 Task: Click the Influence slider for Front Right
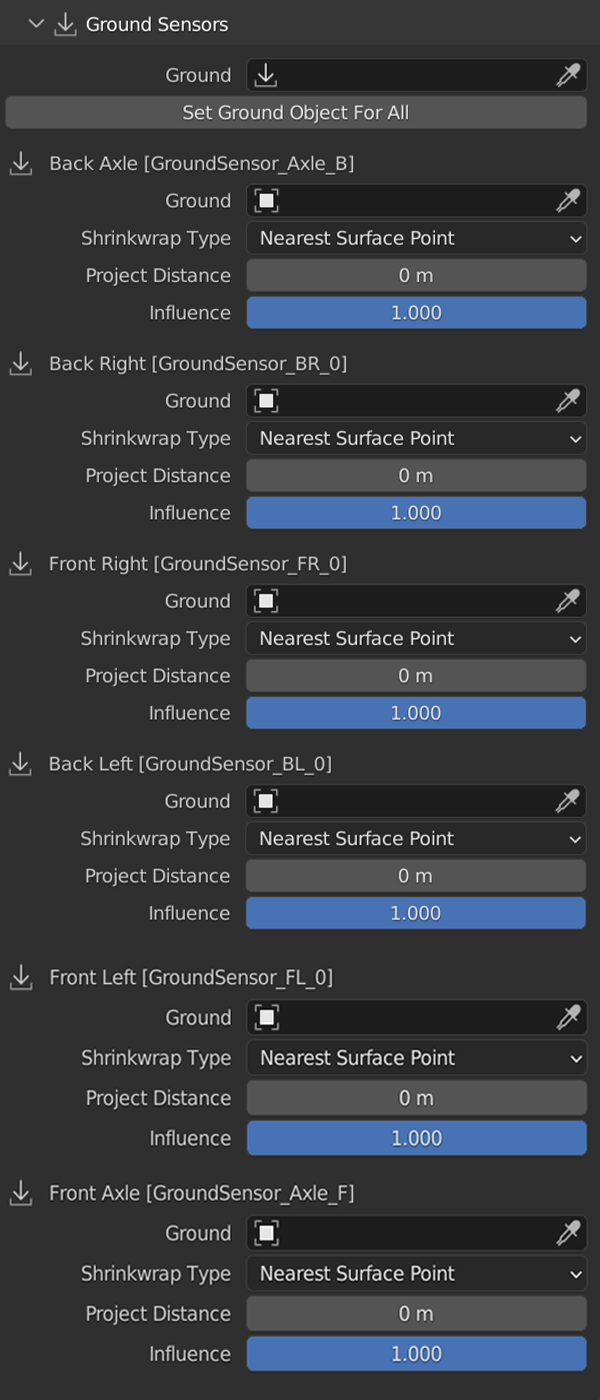click(416, 713)
